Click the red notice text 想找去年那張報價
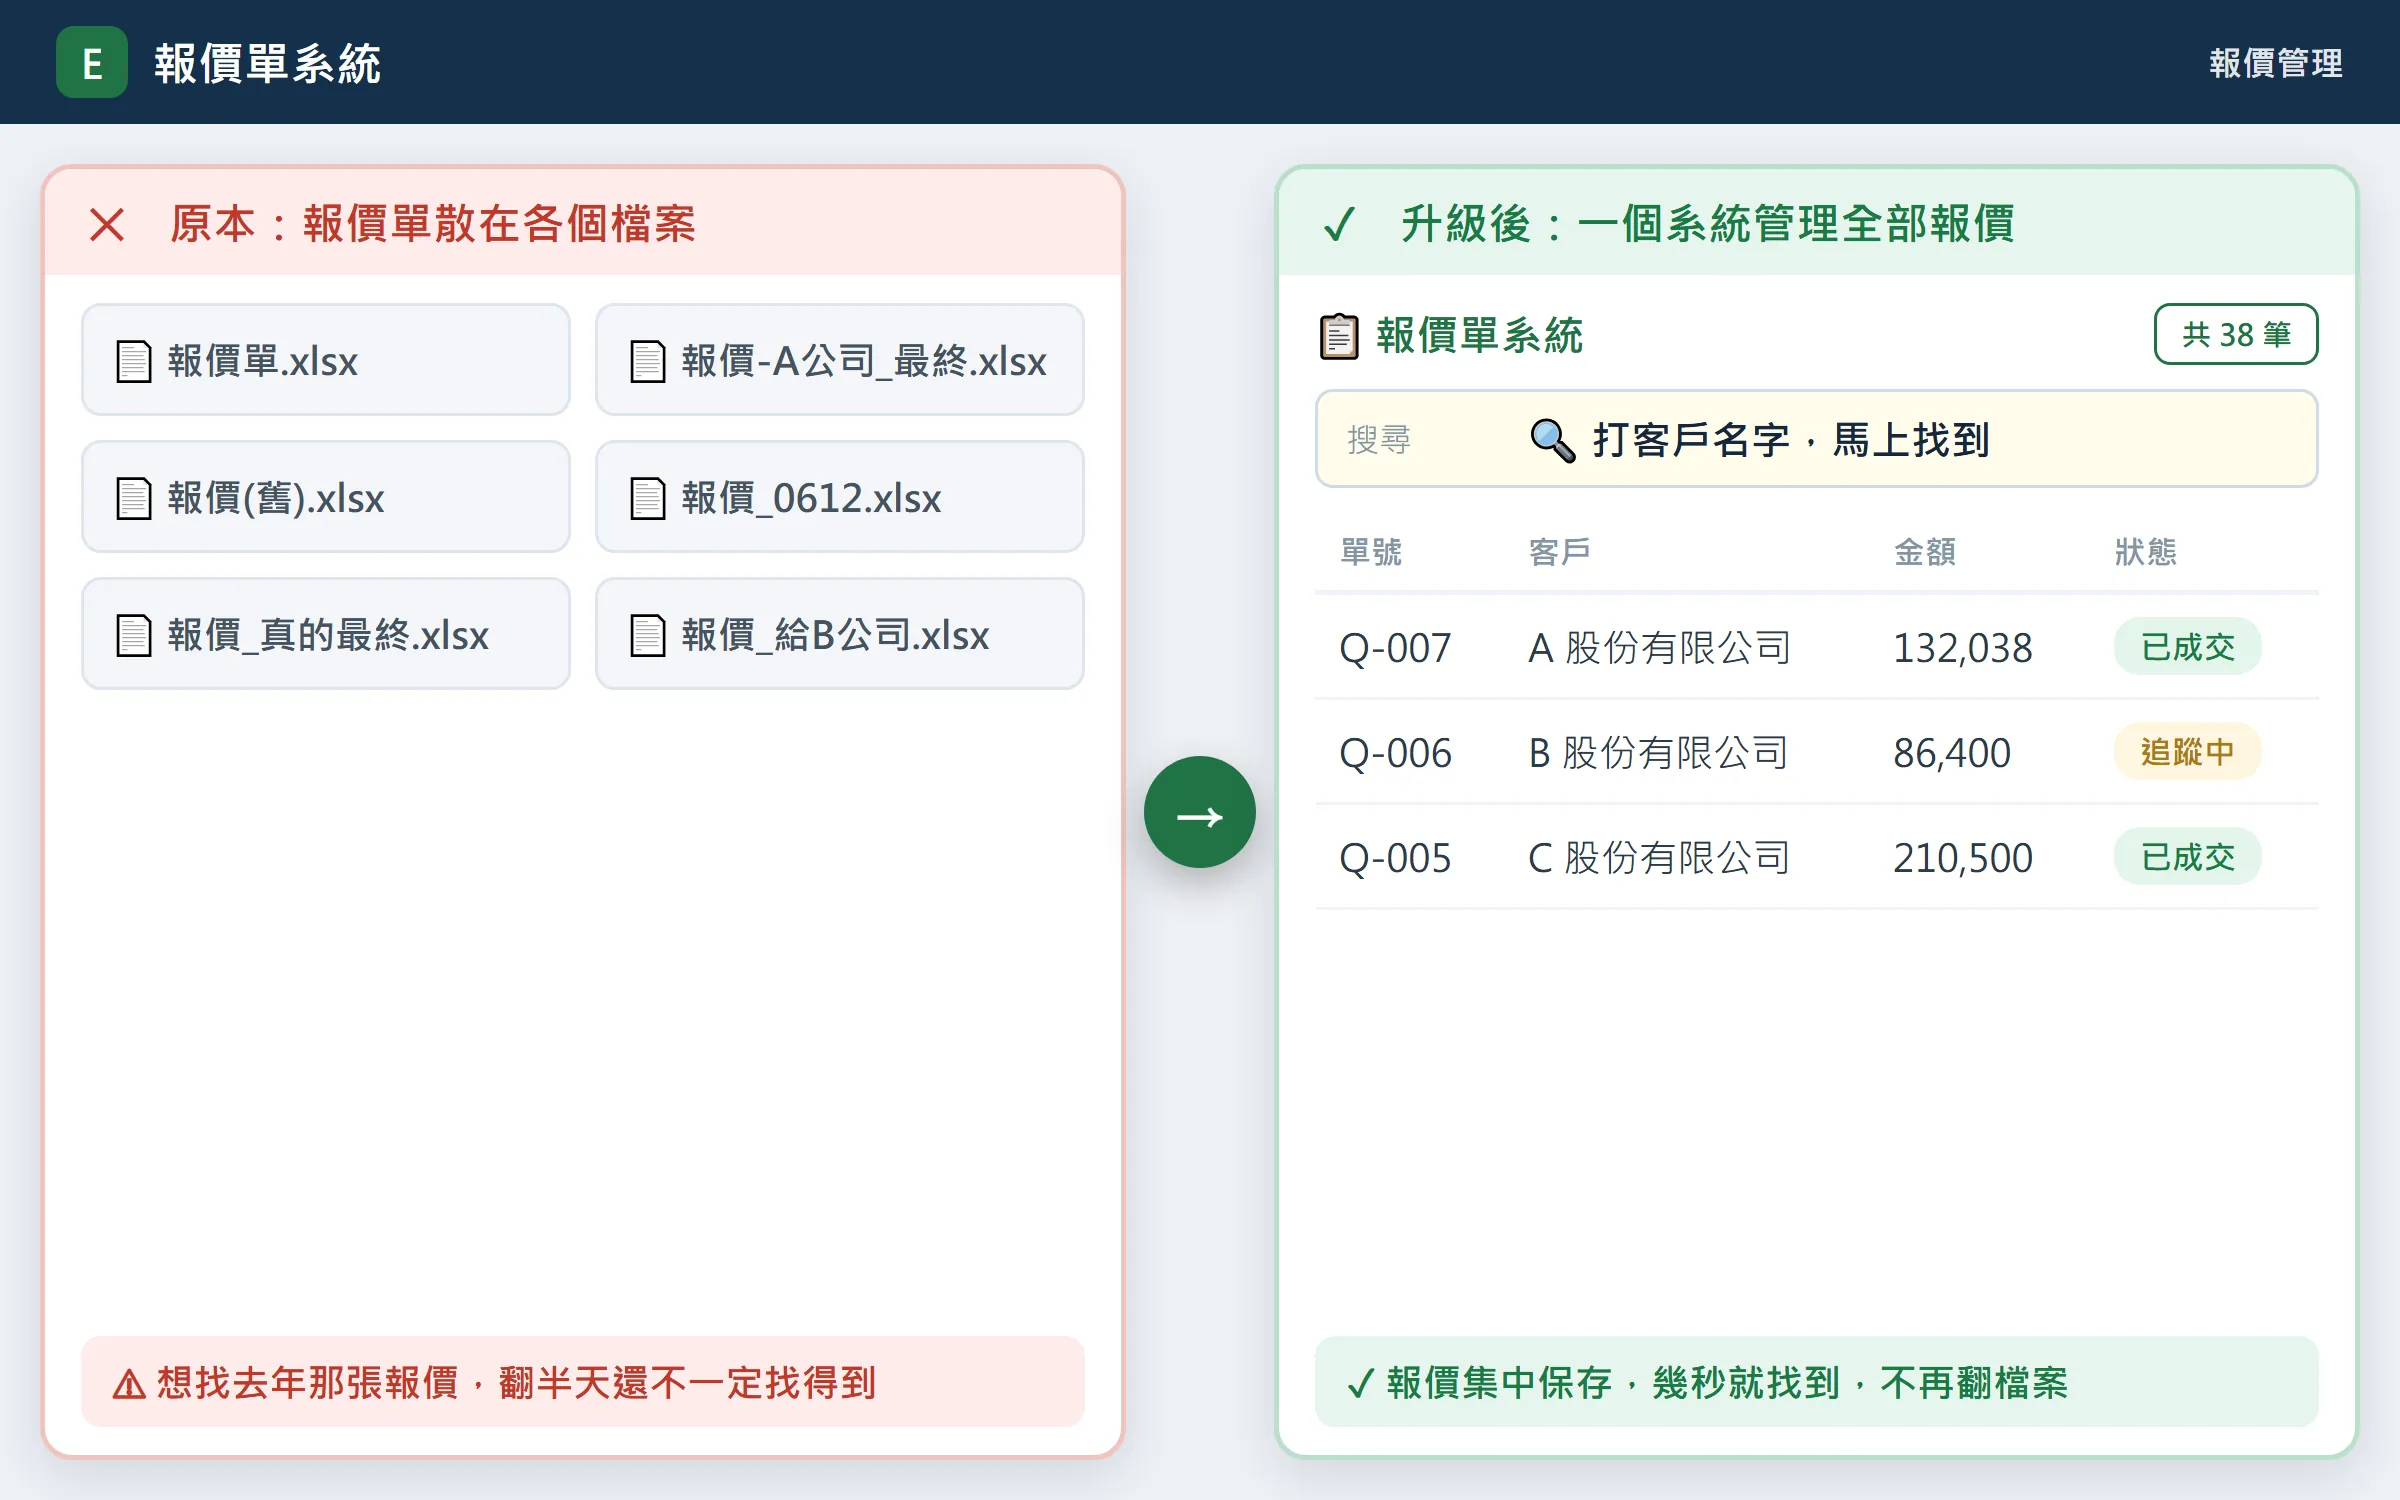 coord(308,1383)
